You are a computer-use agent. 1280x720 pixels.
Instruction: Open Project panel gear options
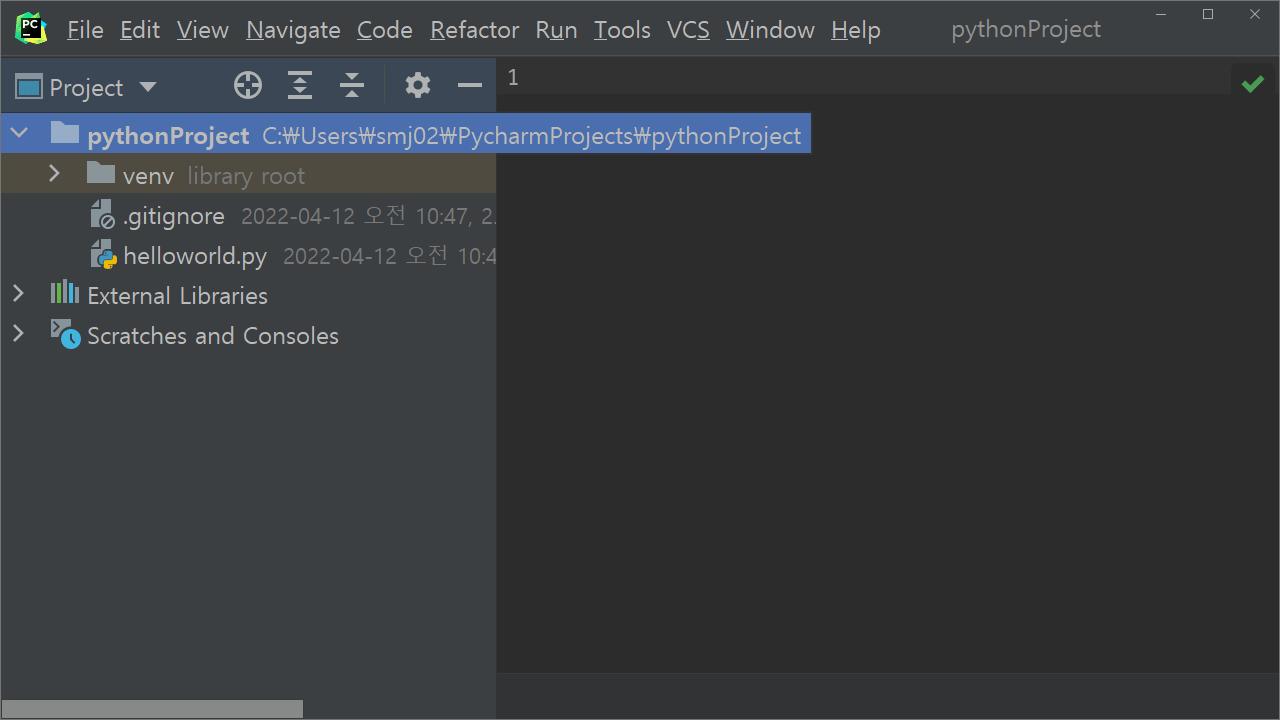(x=418, y=86)
